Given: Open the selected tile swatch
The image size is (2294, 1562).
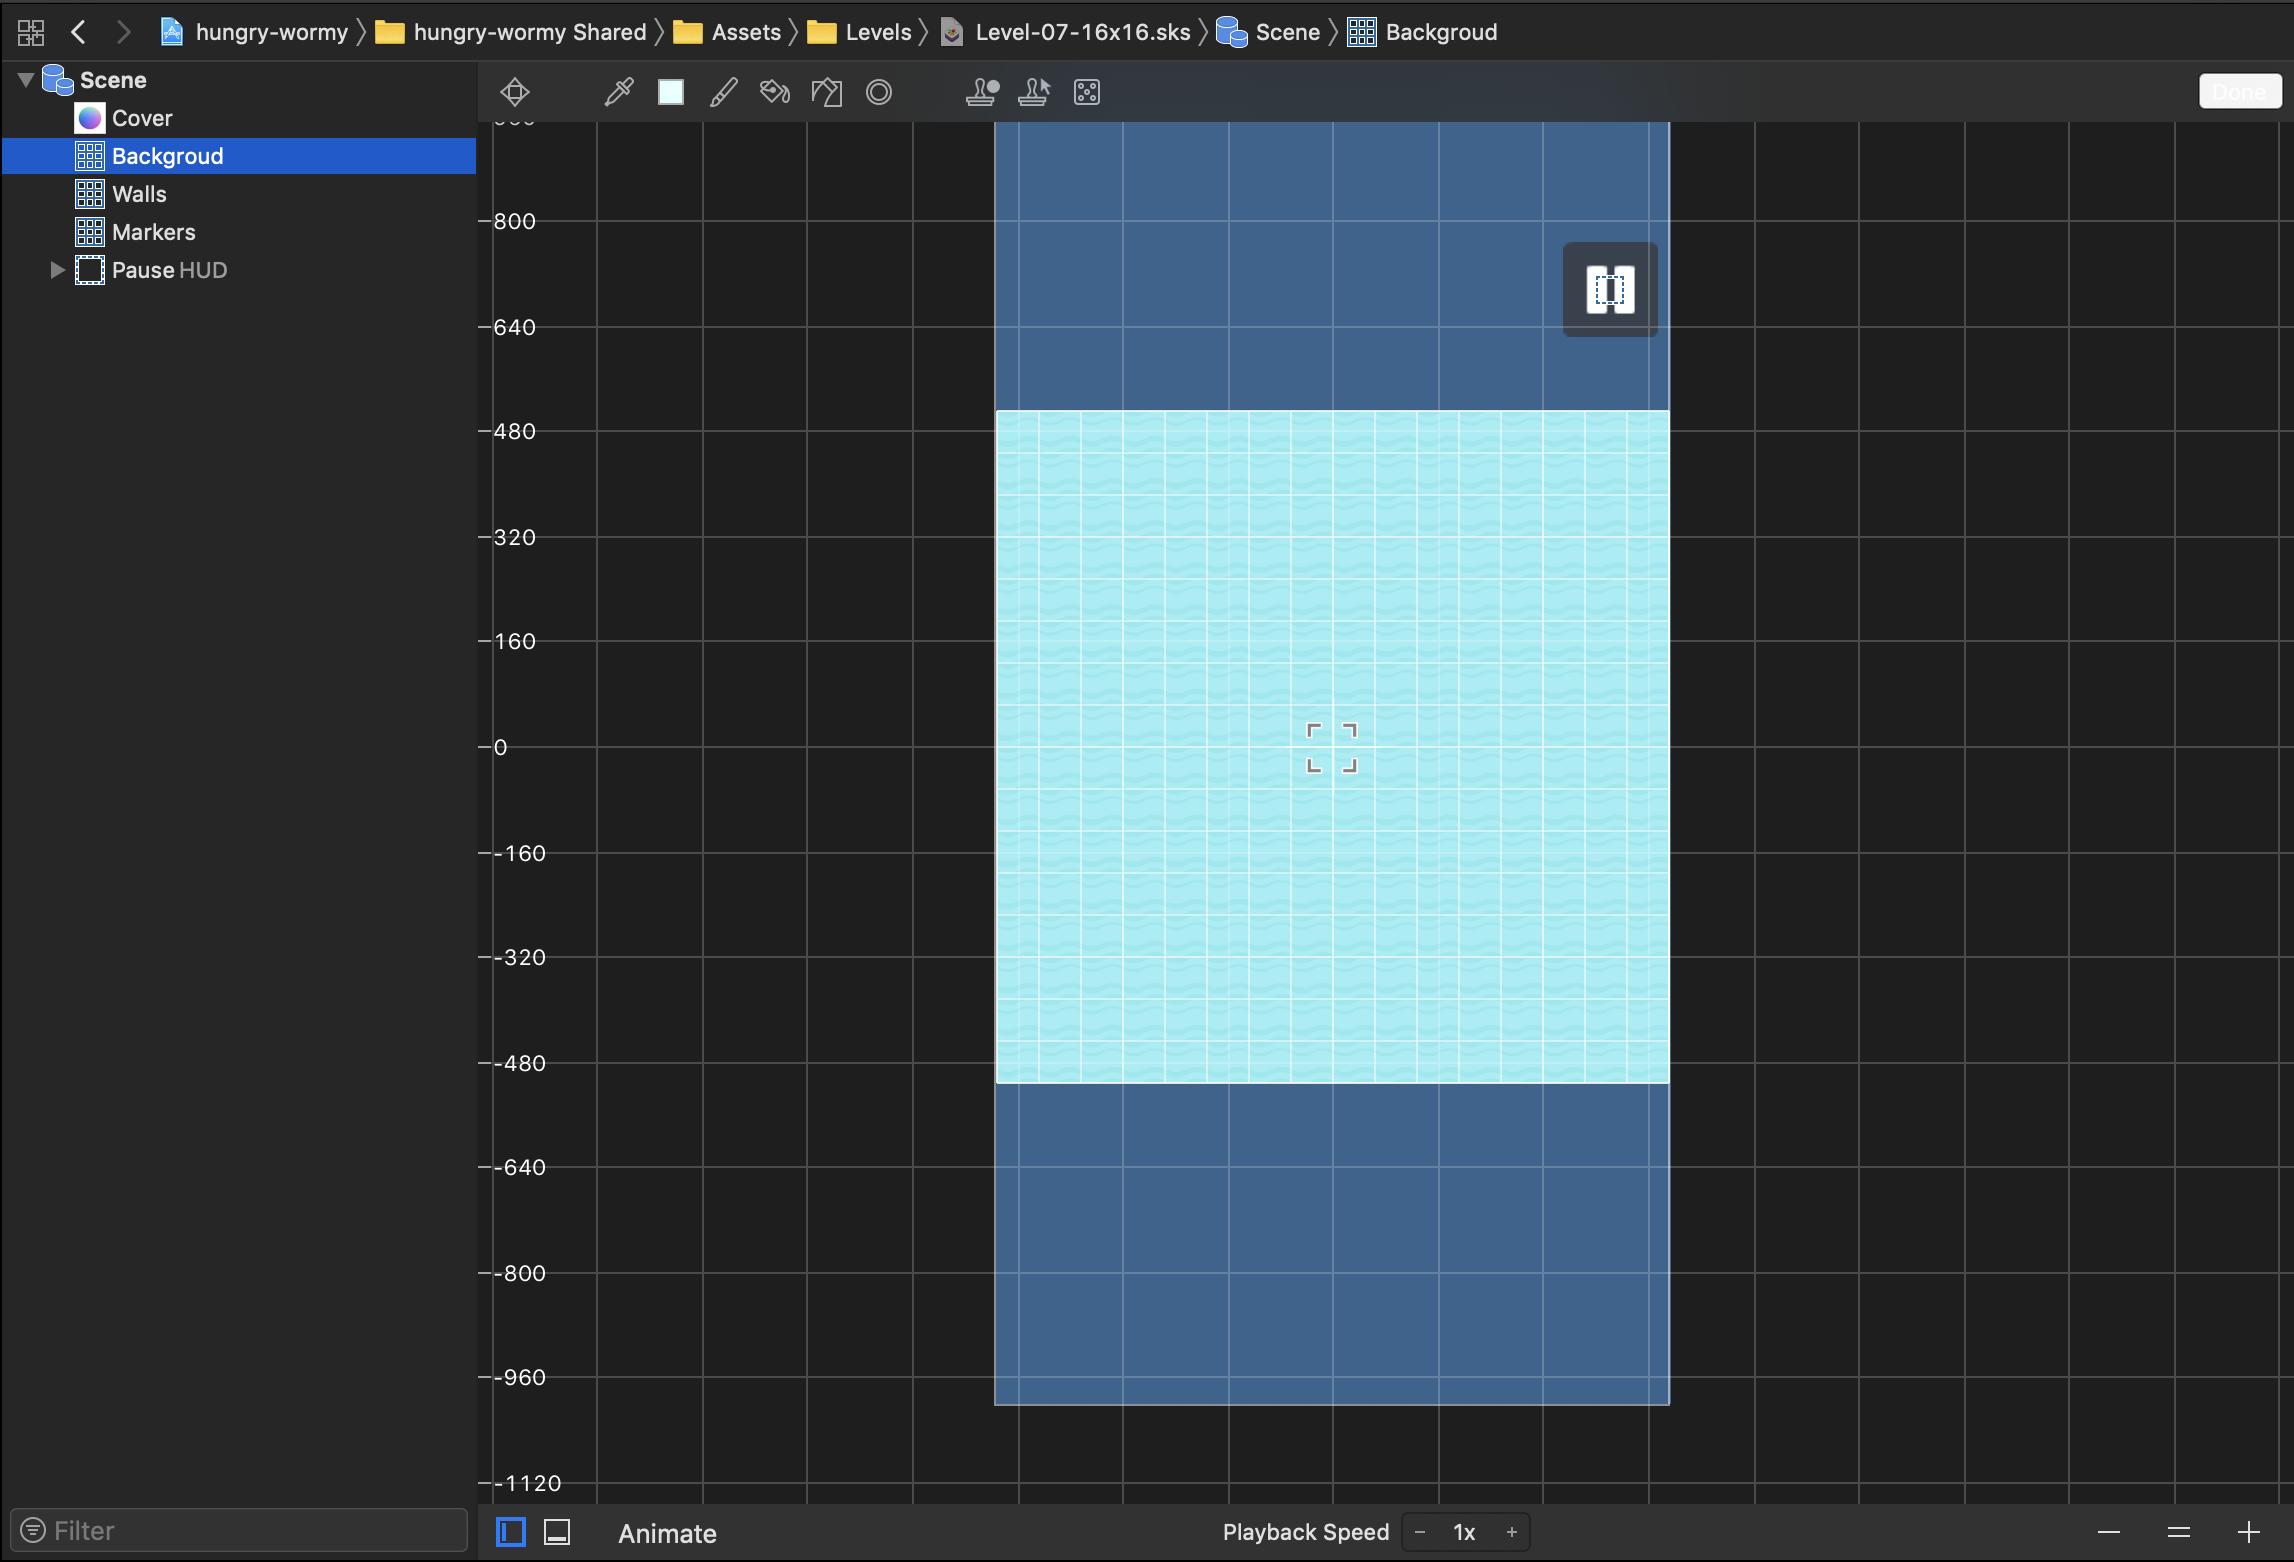Looking at the screenshot, I should coord(671,92).
